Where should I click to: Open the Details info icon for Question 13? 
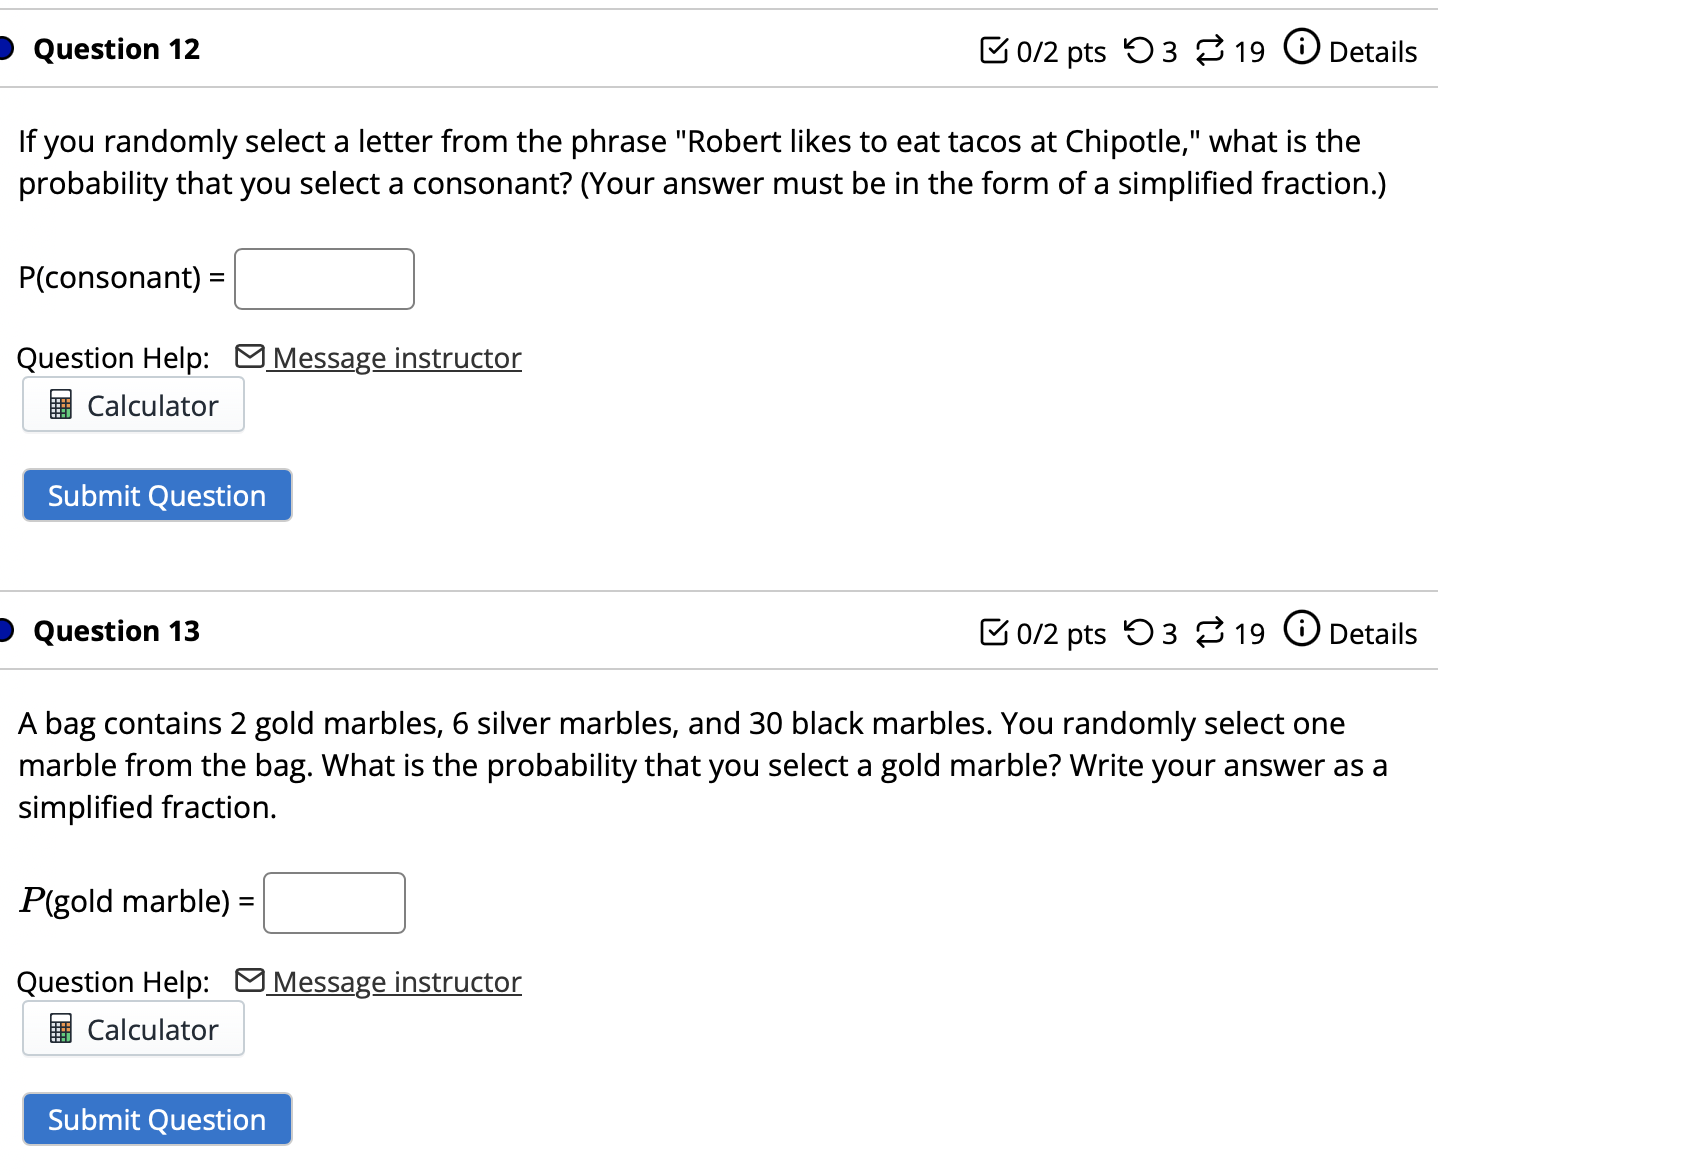(1301, 630)
